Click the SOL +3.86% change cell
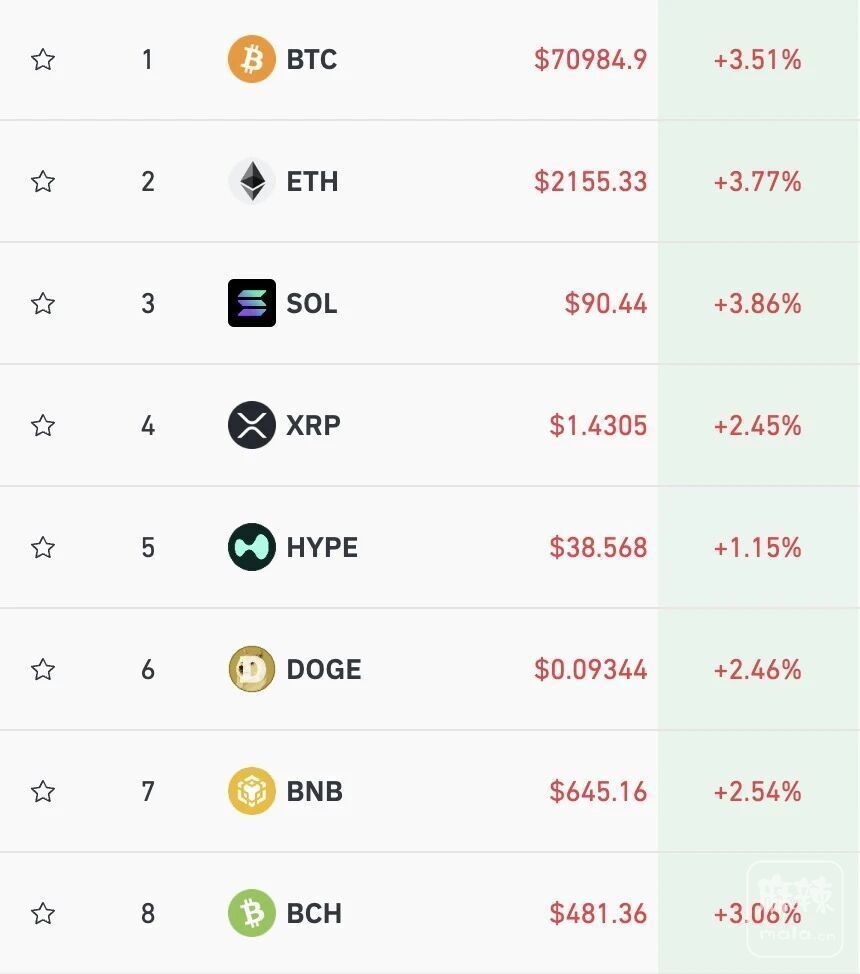Screen dimensions: 860x974 tap(757, 304)
